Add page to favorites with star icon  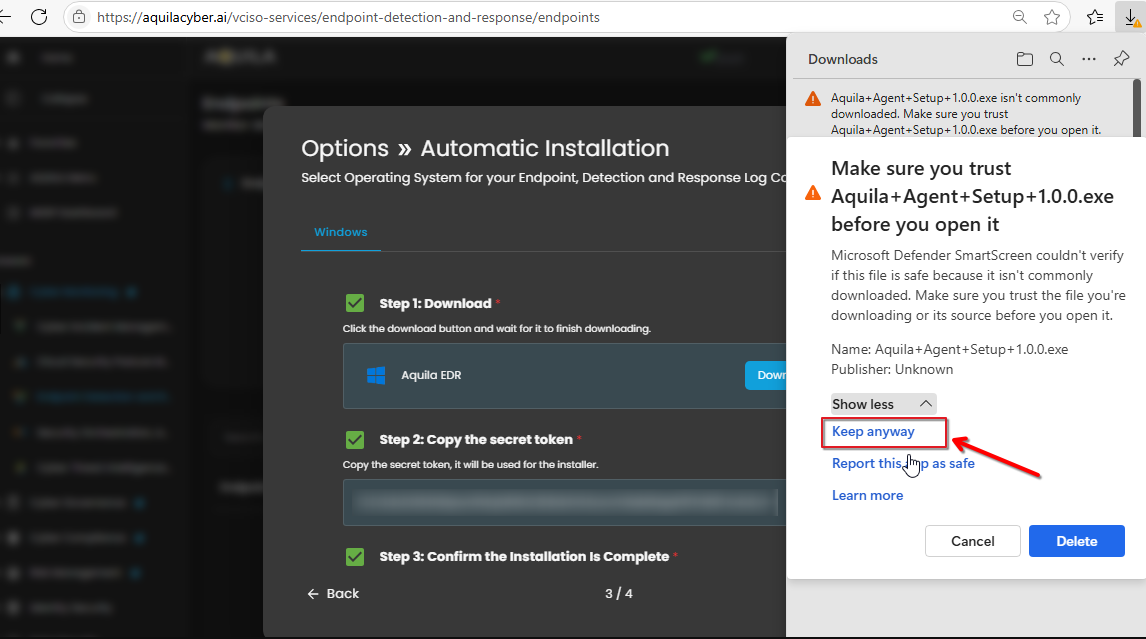coord(1051,17)
